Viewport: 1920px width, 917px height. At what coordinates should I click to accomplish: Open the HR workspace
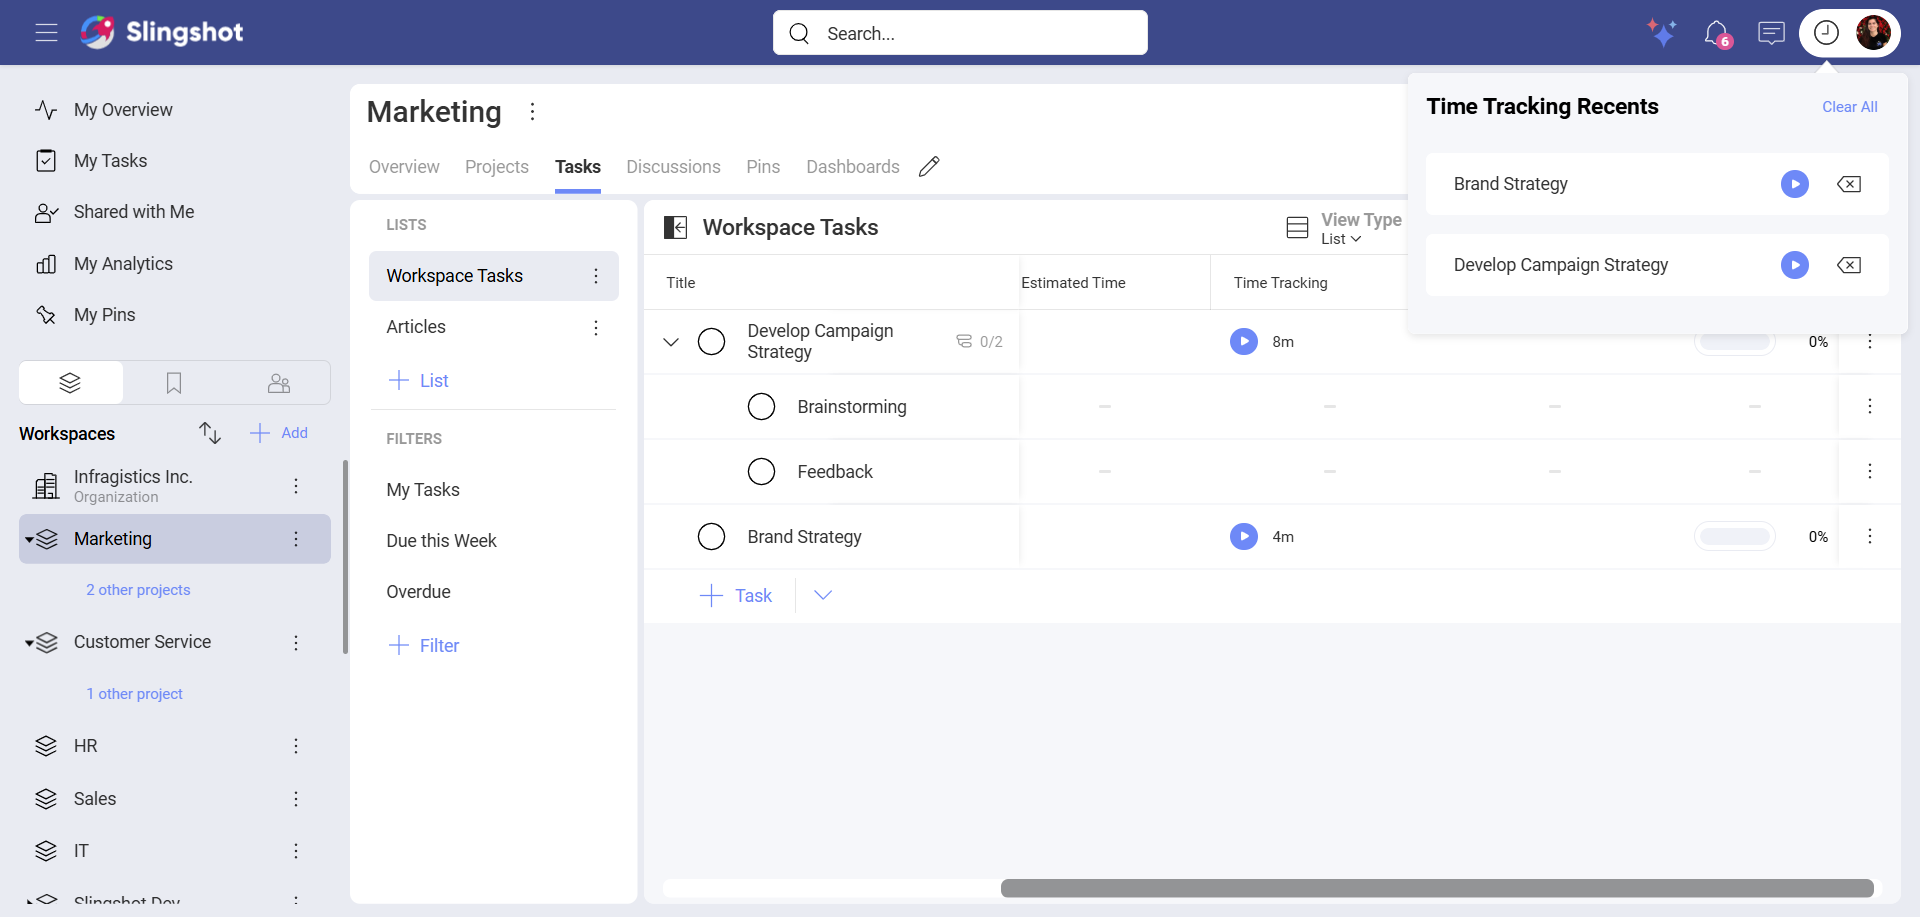point(86,746)
